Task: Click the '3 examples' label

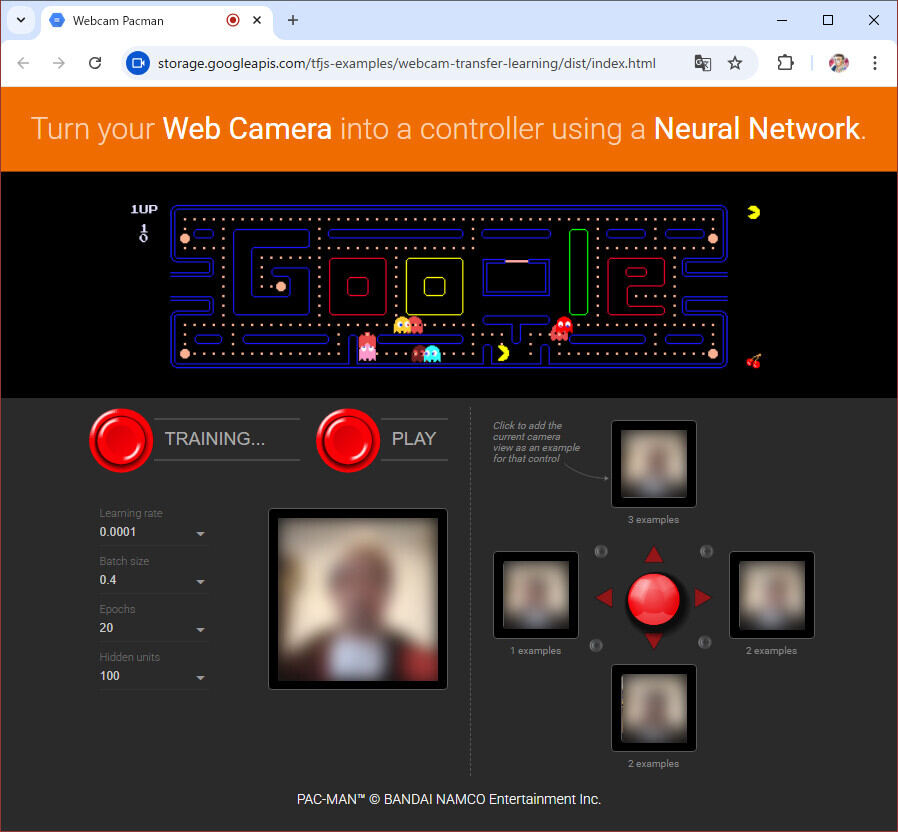Action: pos(653,520)
